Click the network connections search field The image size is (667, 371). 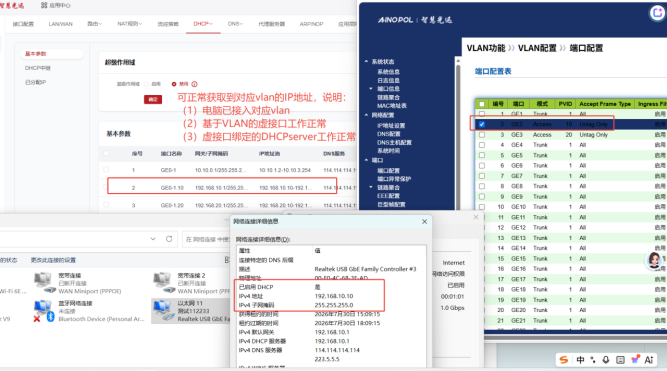206,239
